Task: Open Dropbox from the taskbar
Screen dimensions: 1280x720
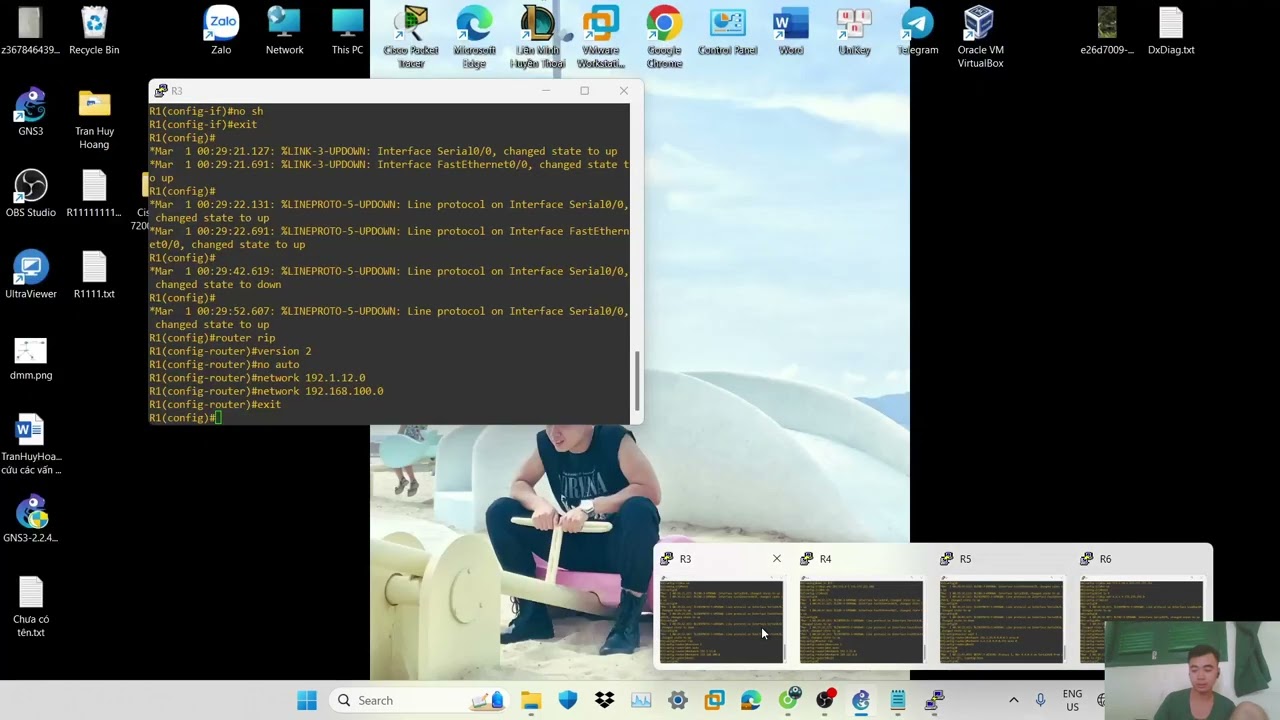Action: pyautogui.click(x=604, y=700)
